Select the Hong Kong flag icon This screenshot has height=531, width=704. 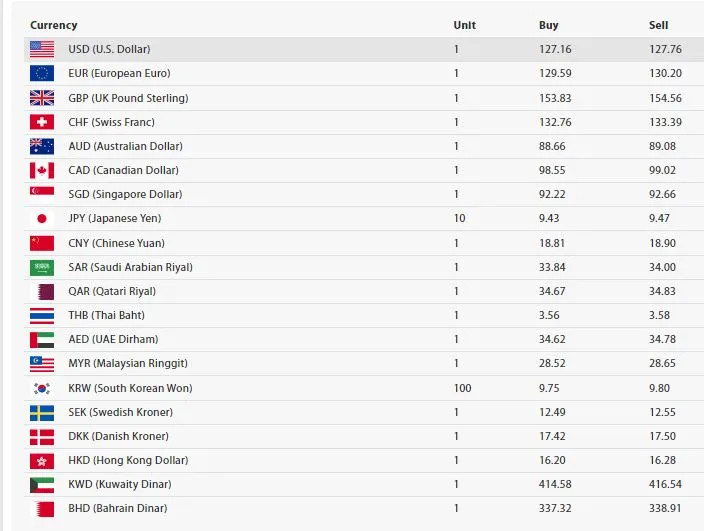[42, 461]
